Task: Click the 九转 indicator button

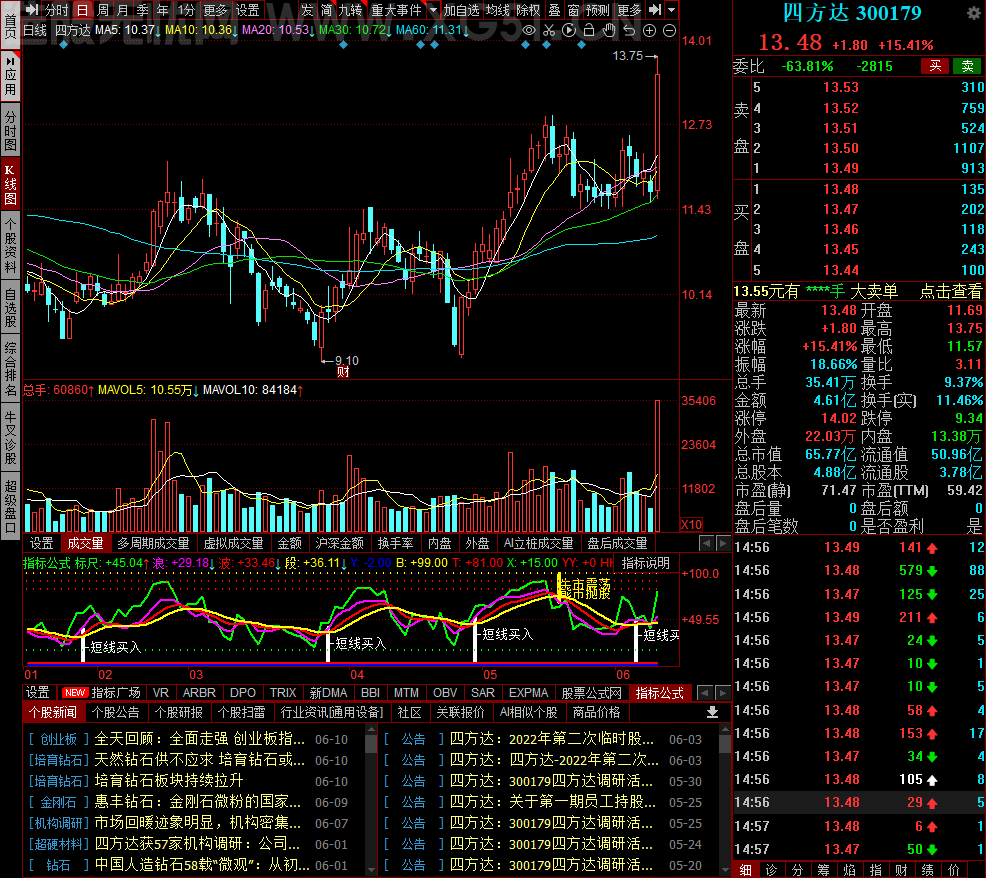Action: (350, 10)
